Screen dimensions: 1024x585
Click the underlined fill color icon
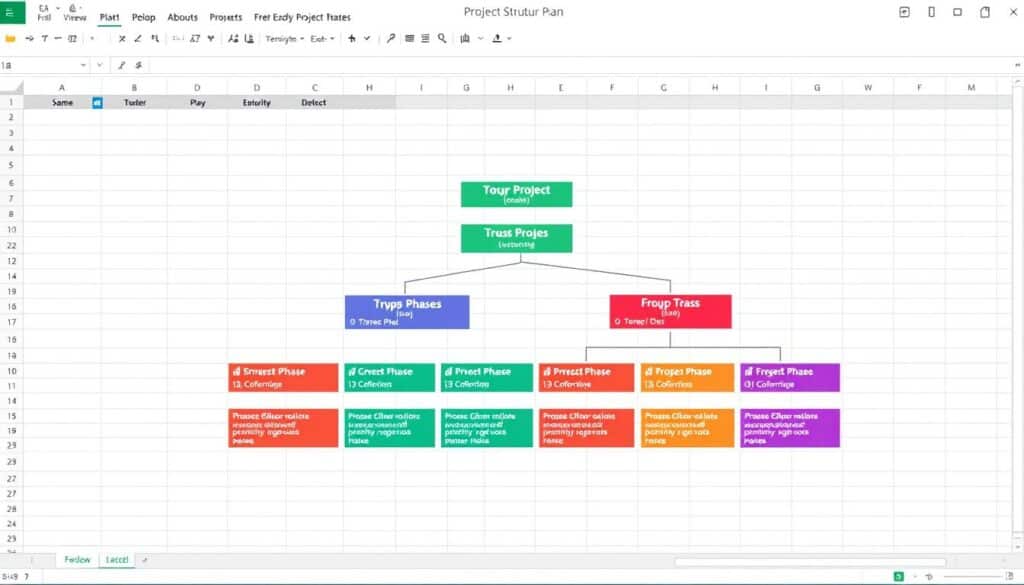[497, 39]
